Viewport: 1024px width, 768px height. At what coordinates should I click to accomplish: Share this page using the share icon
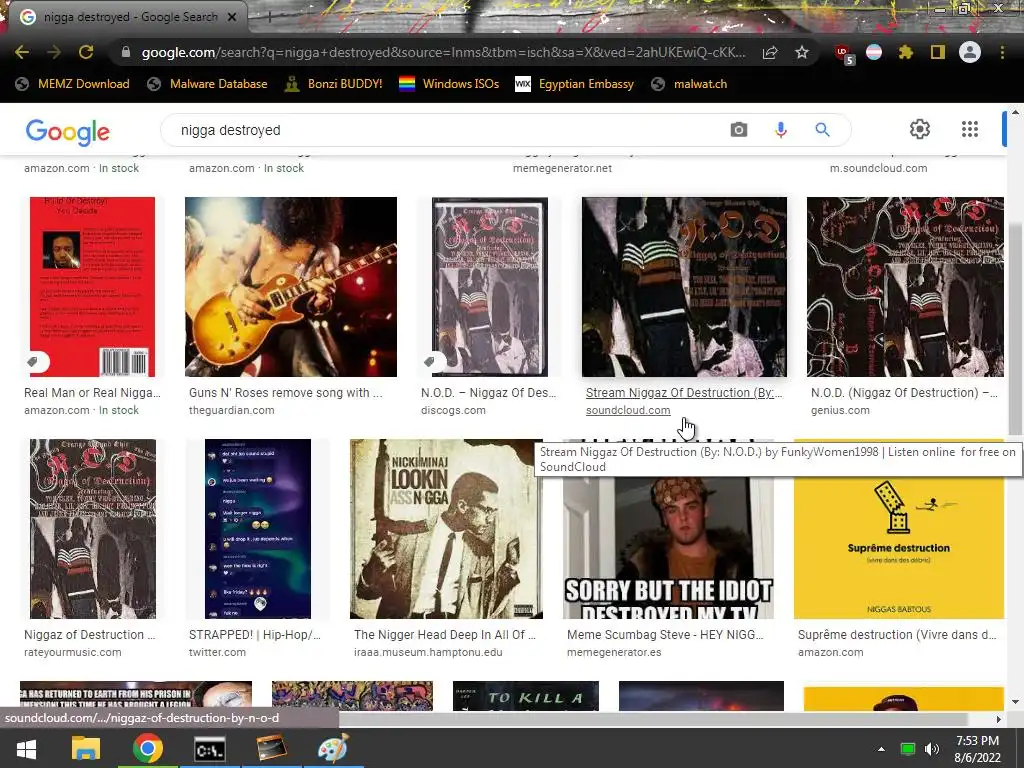point(770,52)
